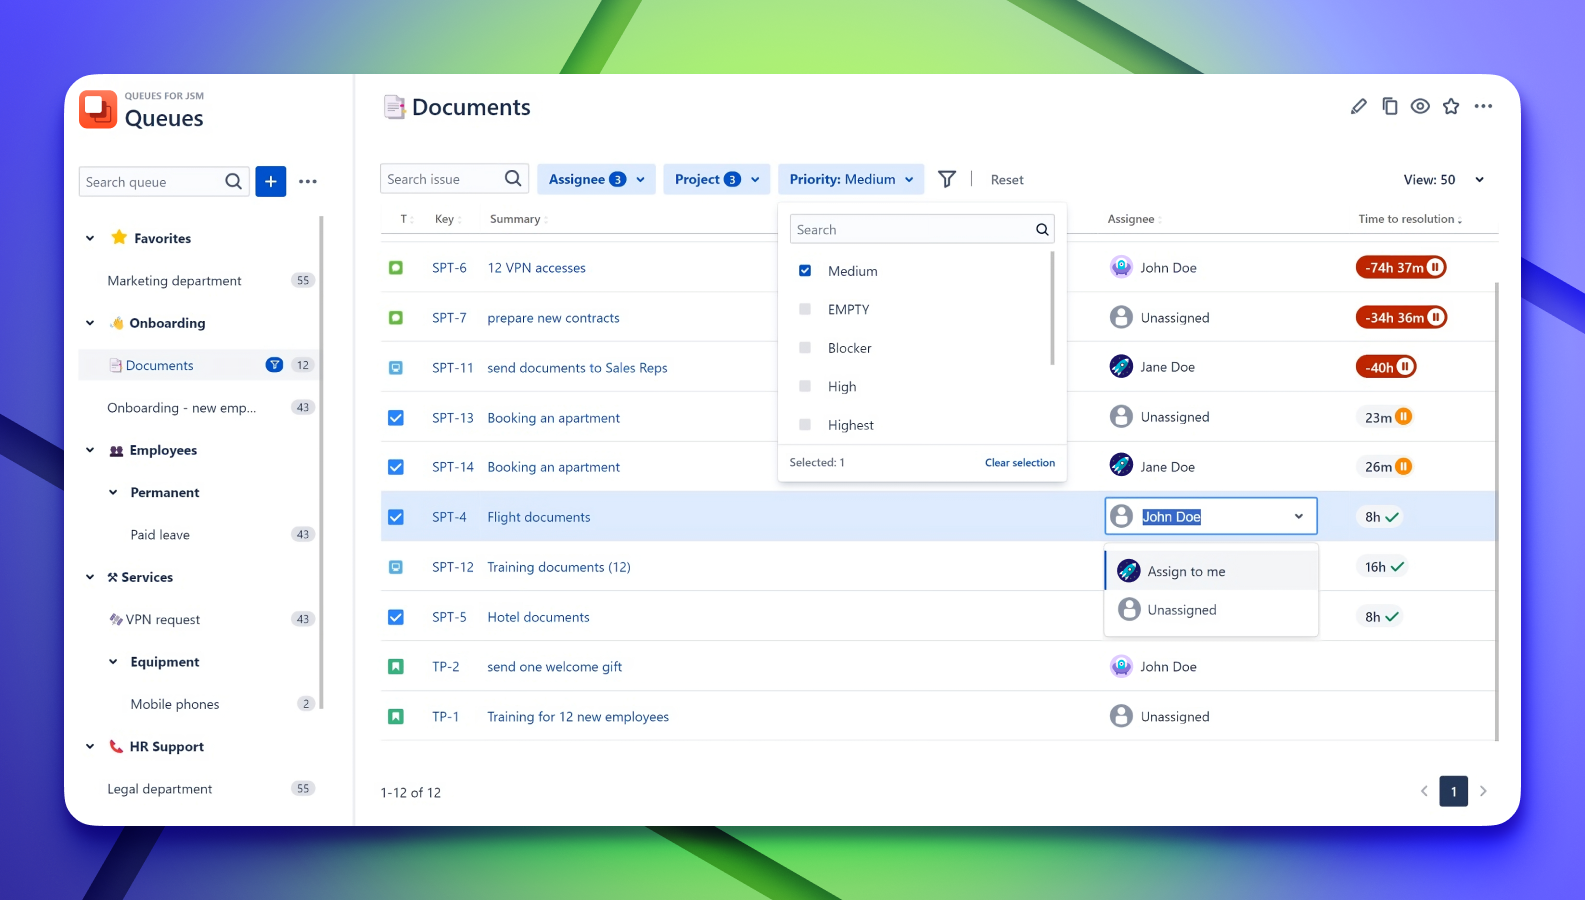Open the Assignee filter dropdown
Viewport: 1585px width, 900px height.
click(x=596, y=179)
